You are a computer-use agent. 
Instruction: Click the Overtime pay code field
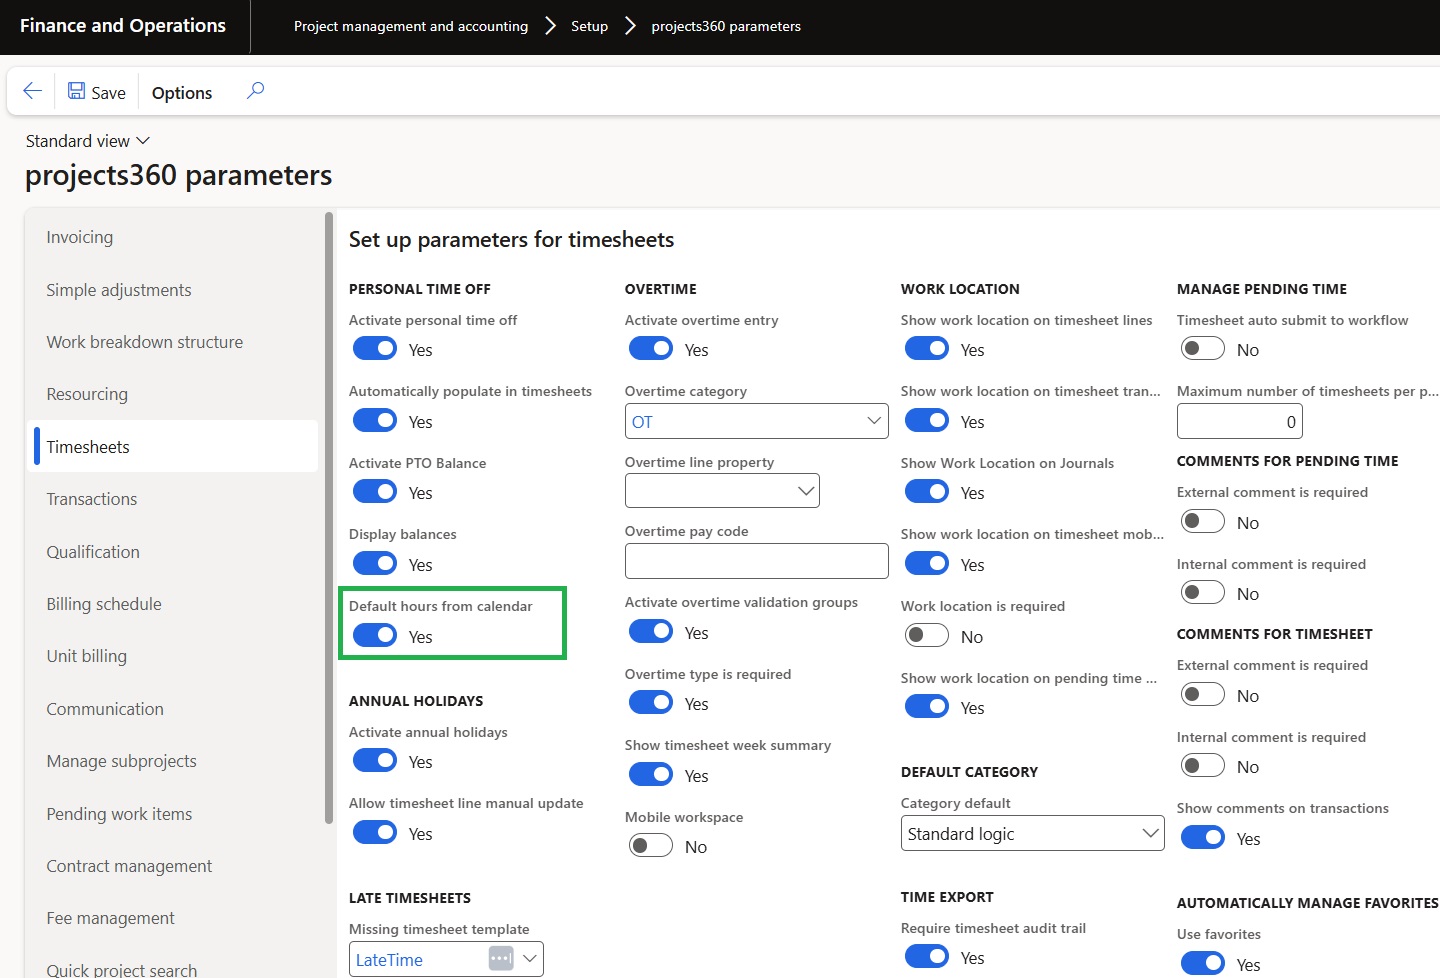tap(756, 561)
